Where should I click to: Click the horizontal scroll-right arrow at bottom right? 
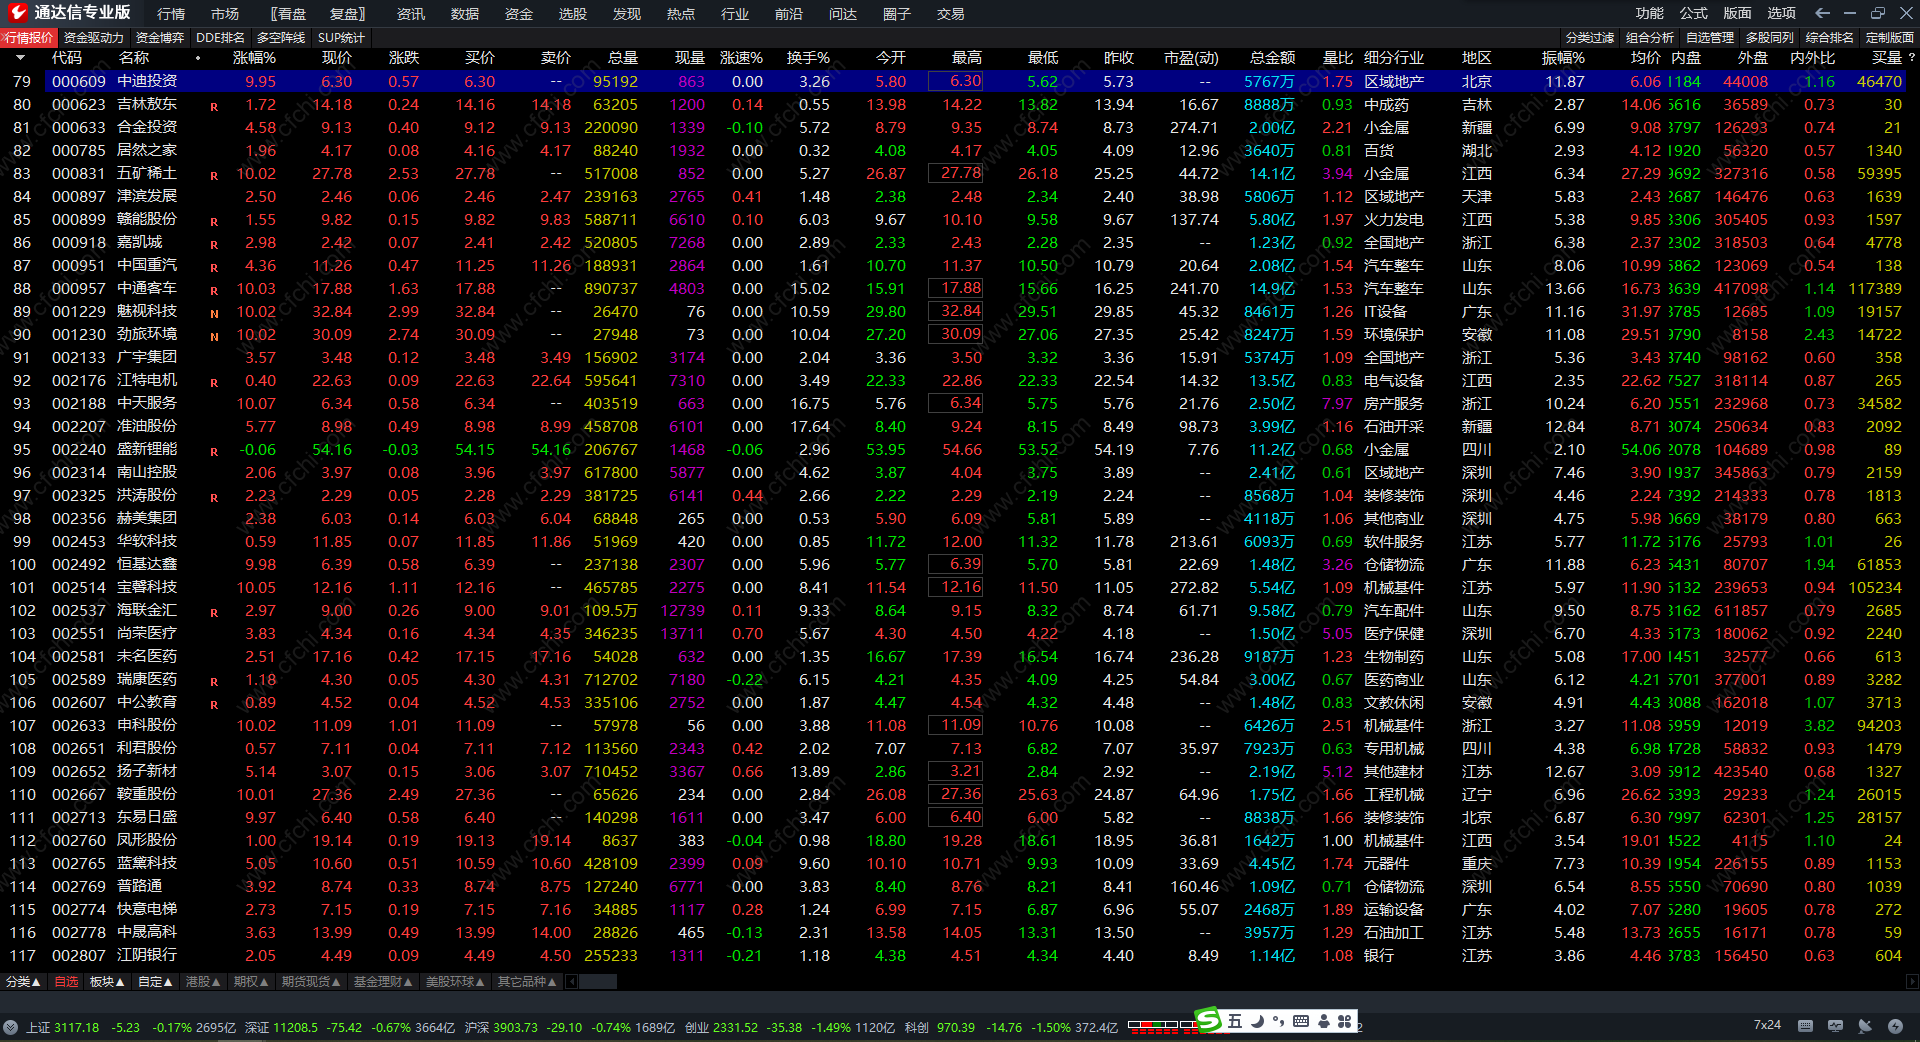coord(1912,982)
